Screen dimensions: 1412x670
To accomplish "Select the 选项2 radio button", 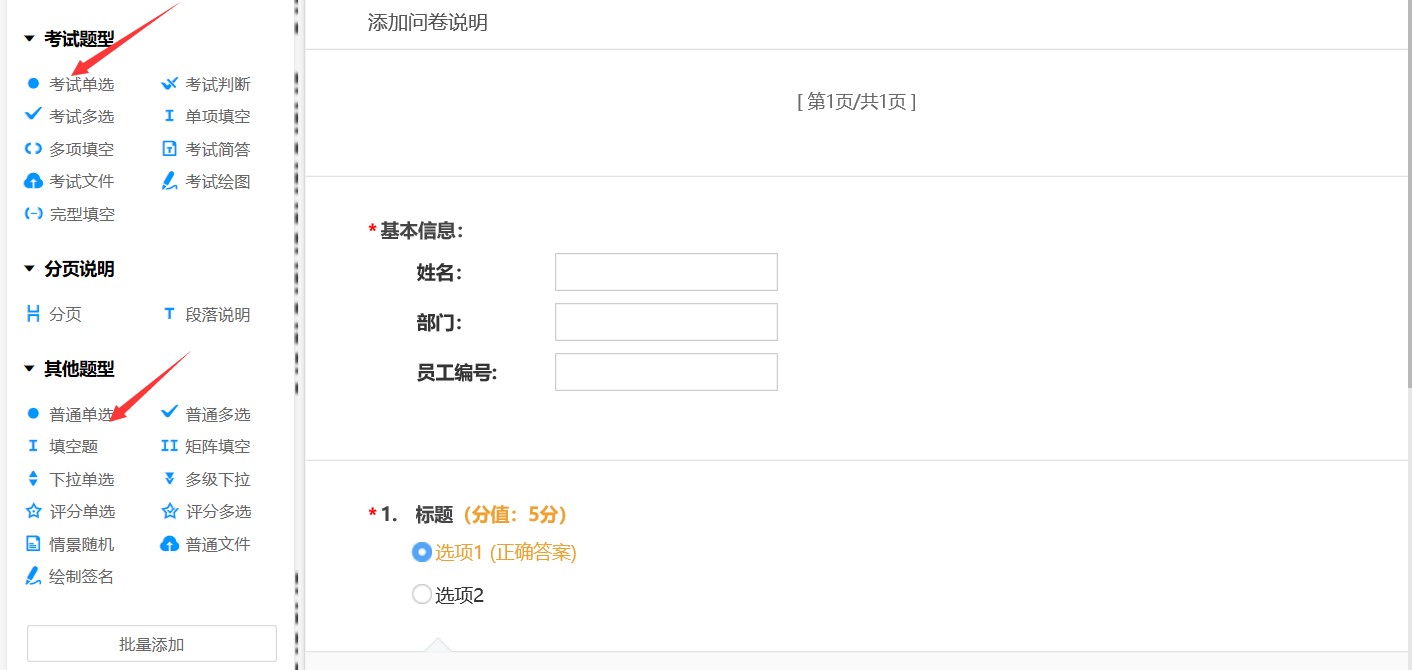I will tap(422, 595).
